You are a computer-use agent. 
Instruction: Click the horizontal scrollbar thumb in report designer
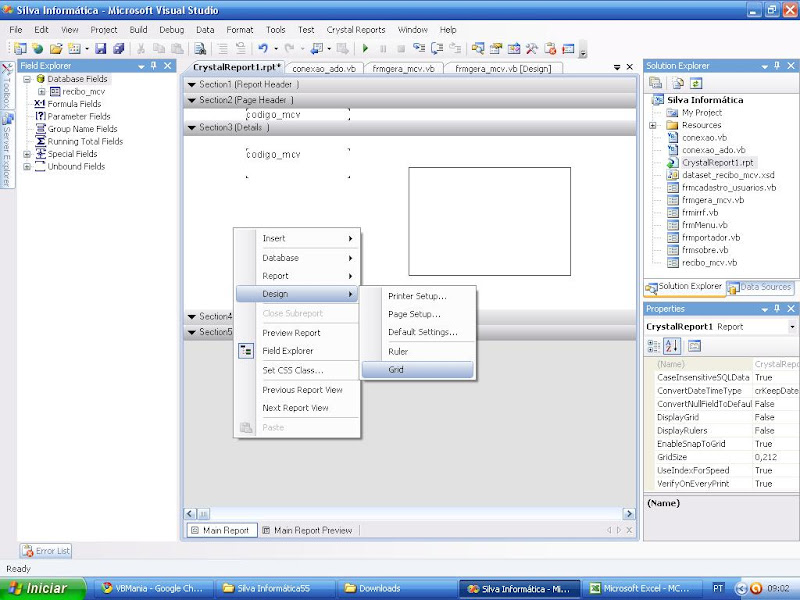point(203,514)
